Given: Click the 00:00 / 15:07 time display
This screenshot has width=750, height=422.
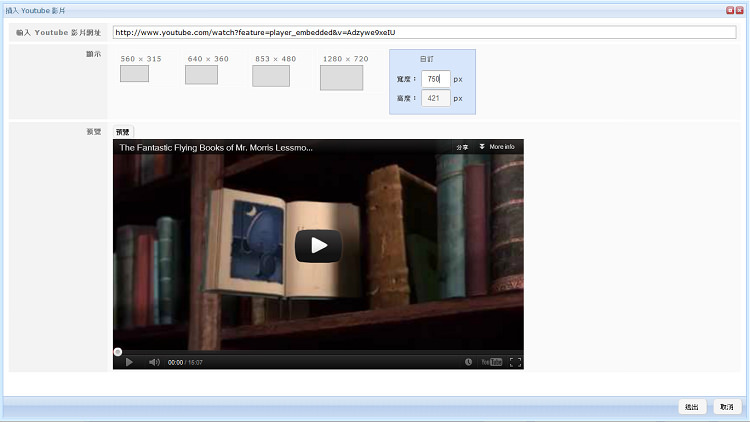Looking at the screenshot, I should point(185,363).
